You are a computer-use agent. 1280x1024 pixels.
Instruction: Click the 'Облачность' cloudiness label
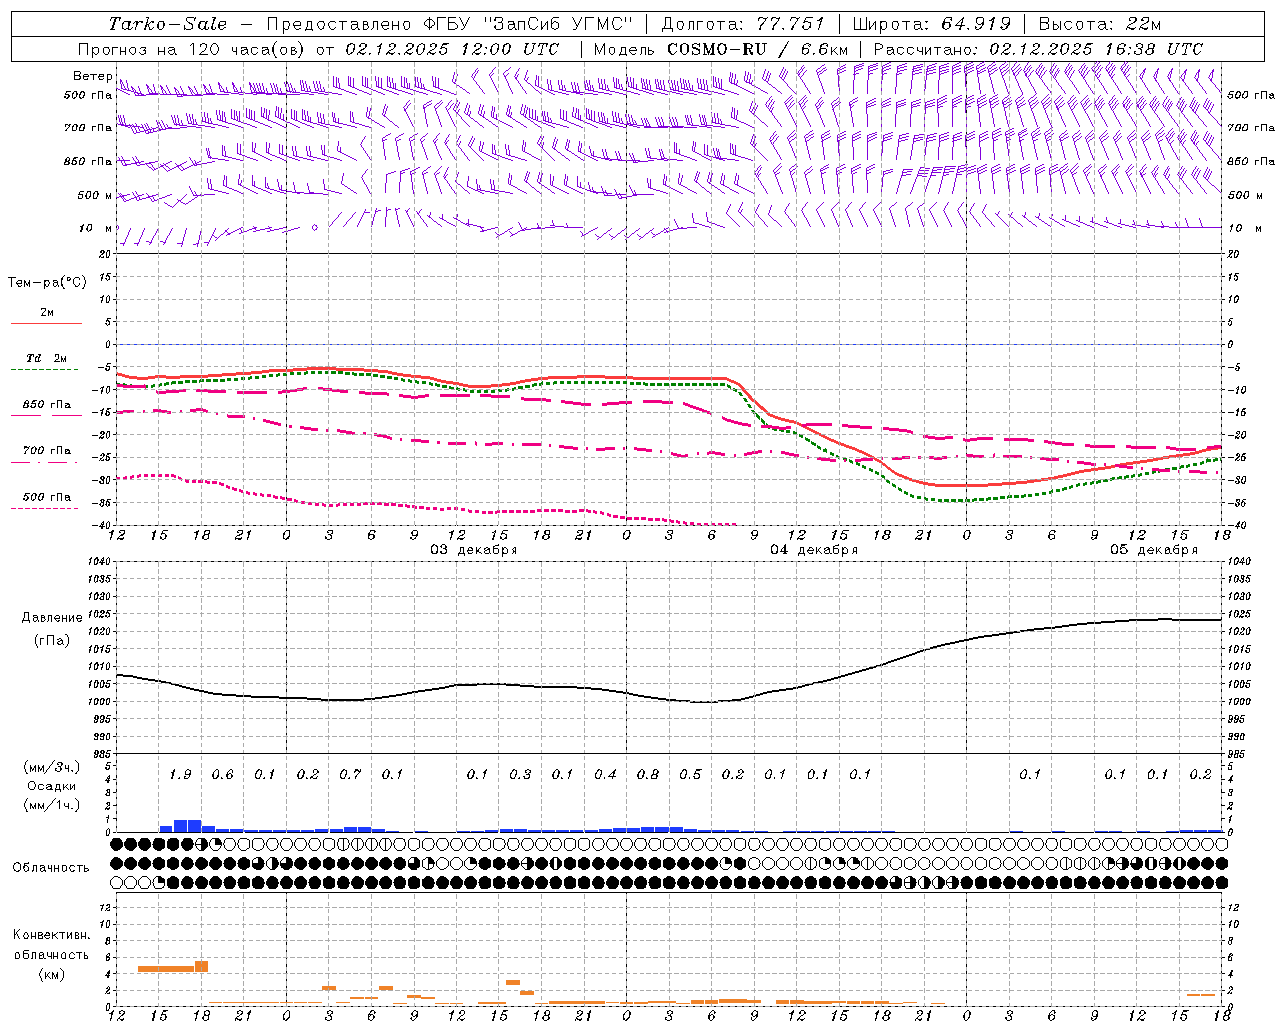pos(51,868)
